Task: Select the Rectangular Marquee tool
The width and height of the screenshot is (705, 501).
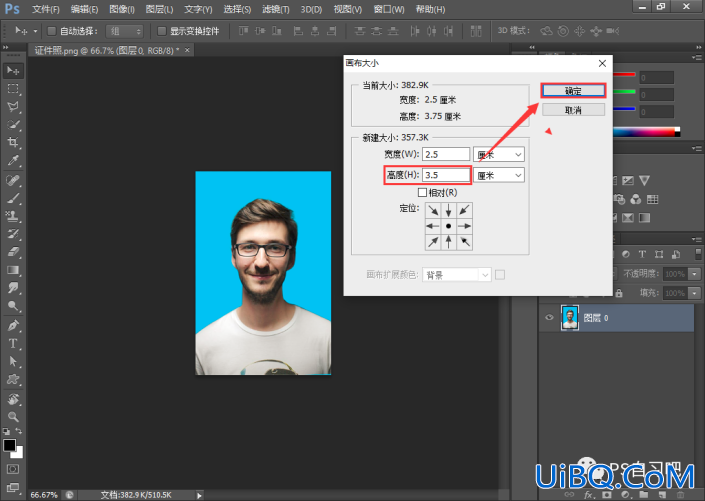Action: 13,89
